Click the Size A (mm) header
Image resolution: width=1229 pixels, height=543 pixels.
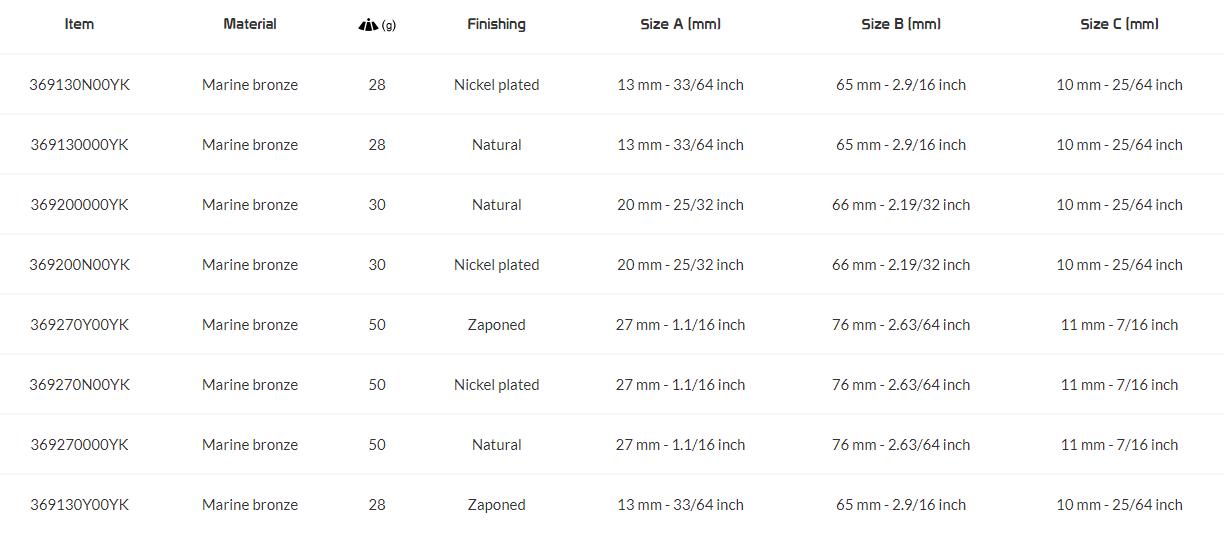[x=680, y=24]
